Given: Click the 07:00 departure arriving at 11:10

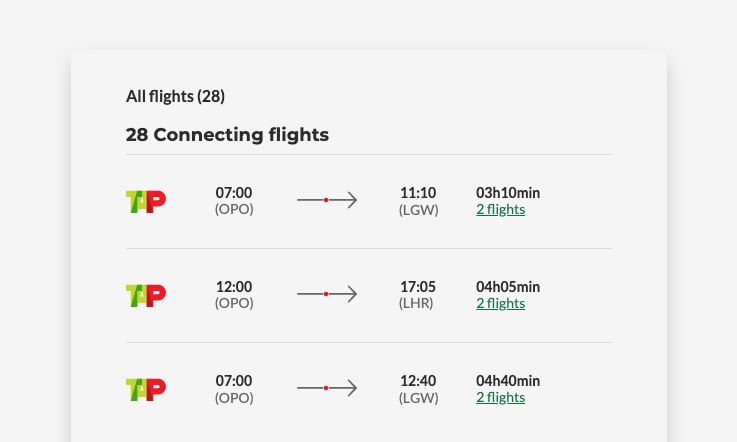Looking at the screenshot, I should pyautogui.click(x=234, y=193).
